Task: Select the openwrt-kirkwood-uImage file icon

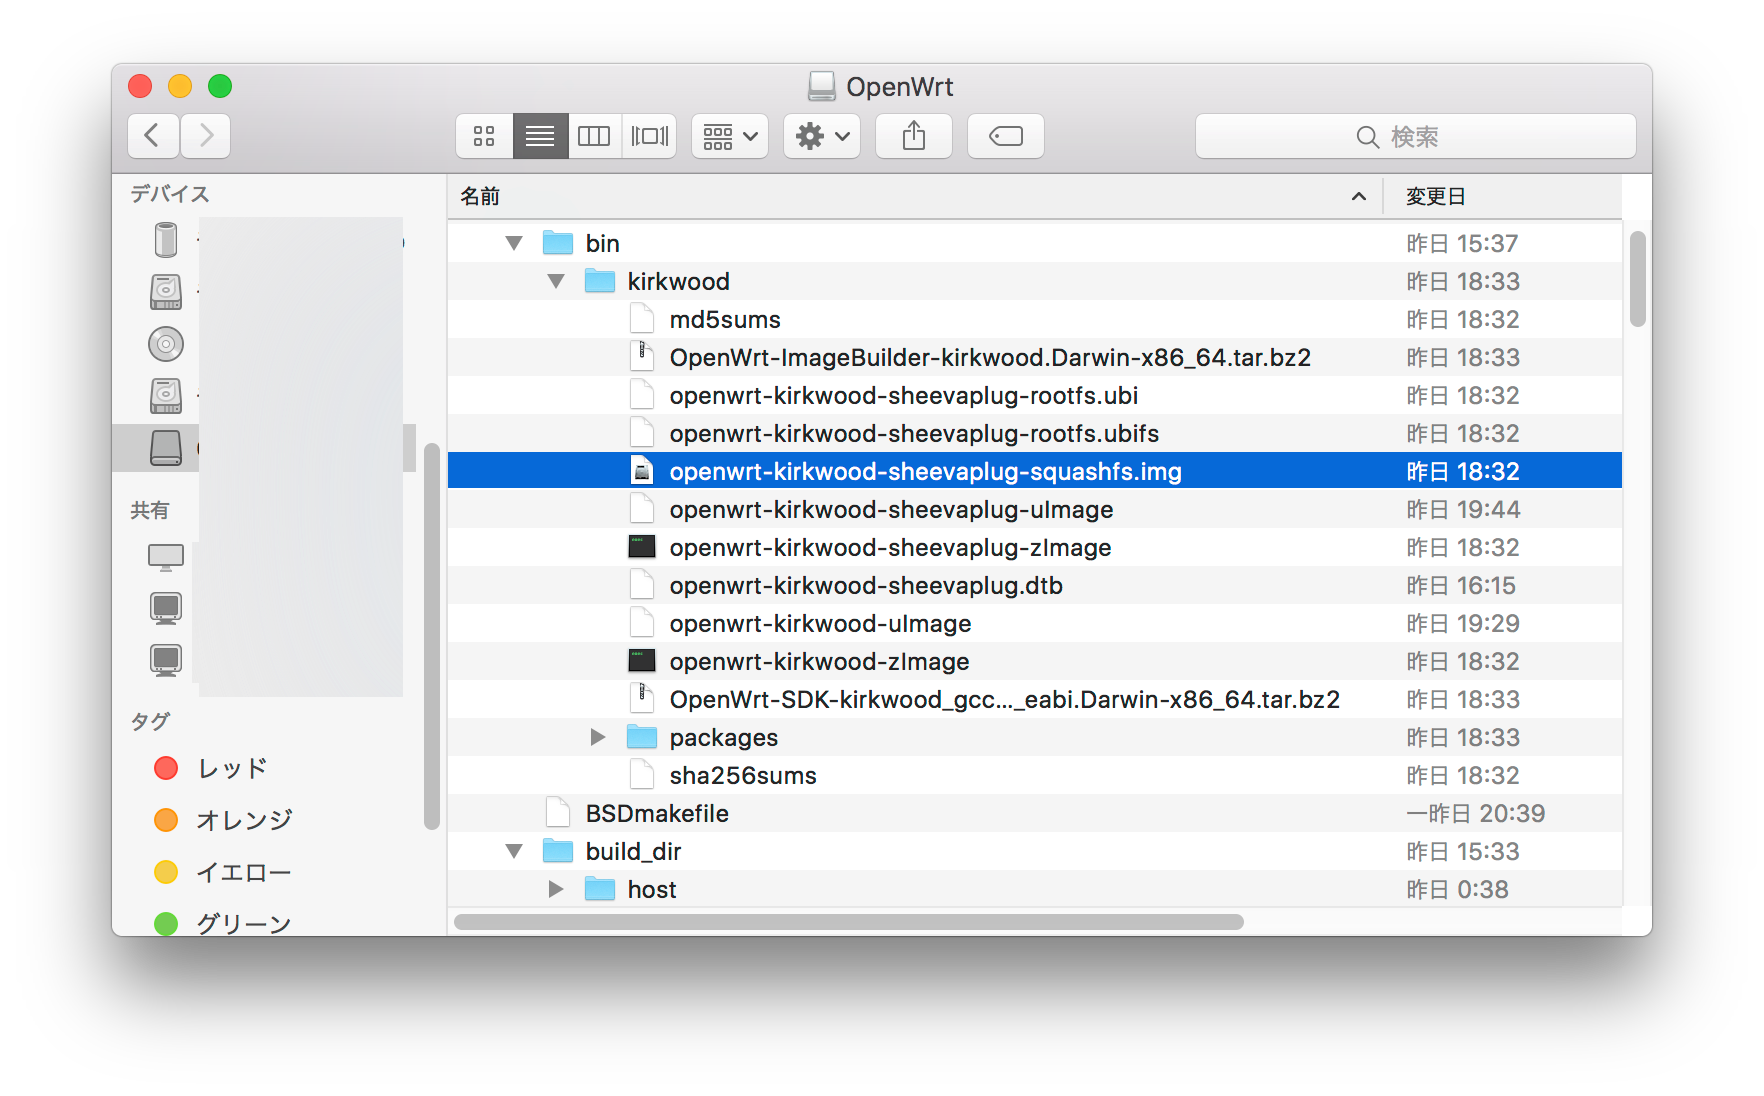Action: [642, 623]
